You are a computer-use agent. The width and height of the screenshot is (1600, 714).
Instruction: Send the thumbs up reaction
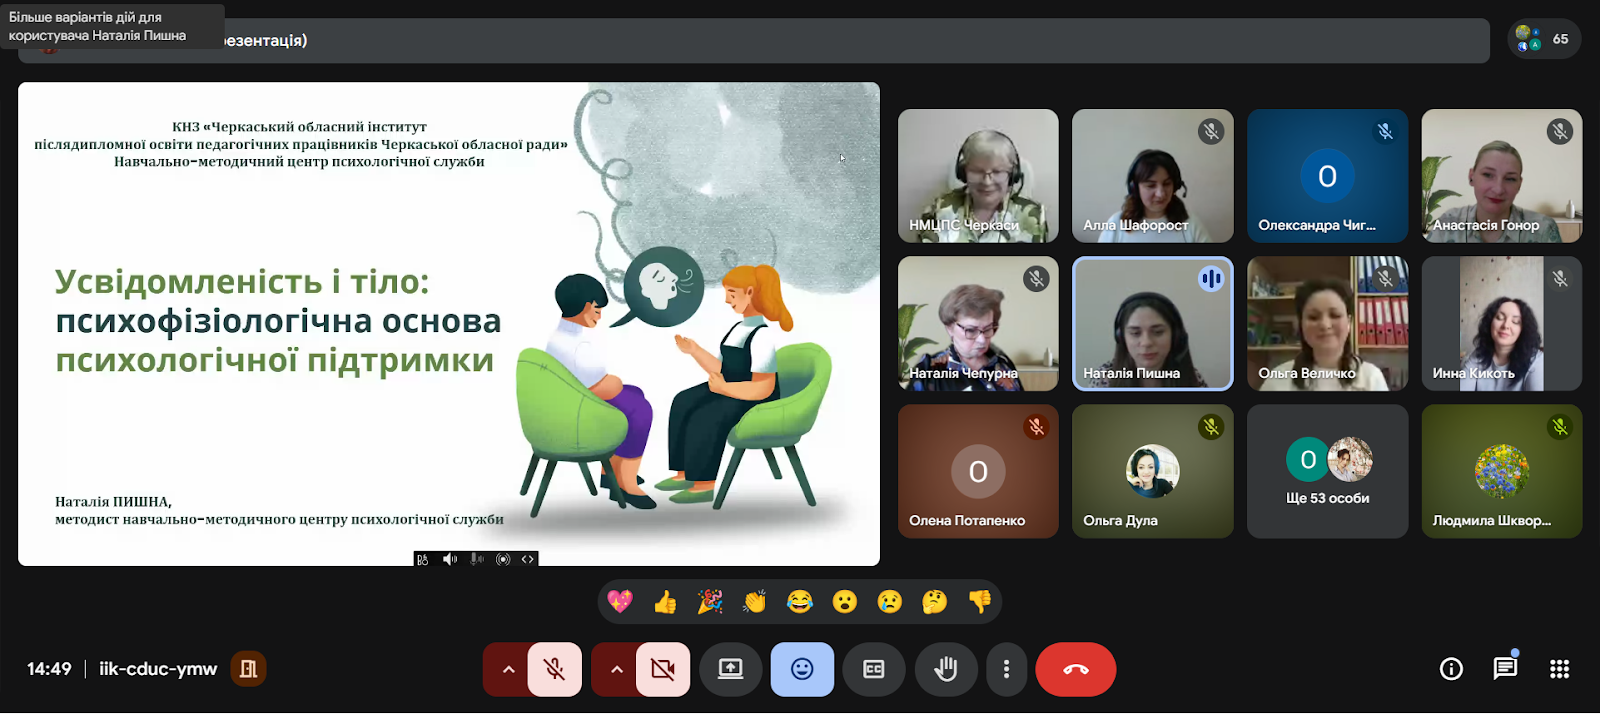(x=665, y=602)
